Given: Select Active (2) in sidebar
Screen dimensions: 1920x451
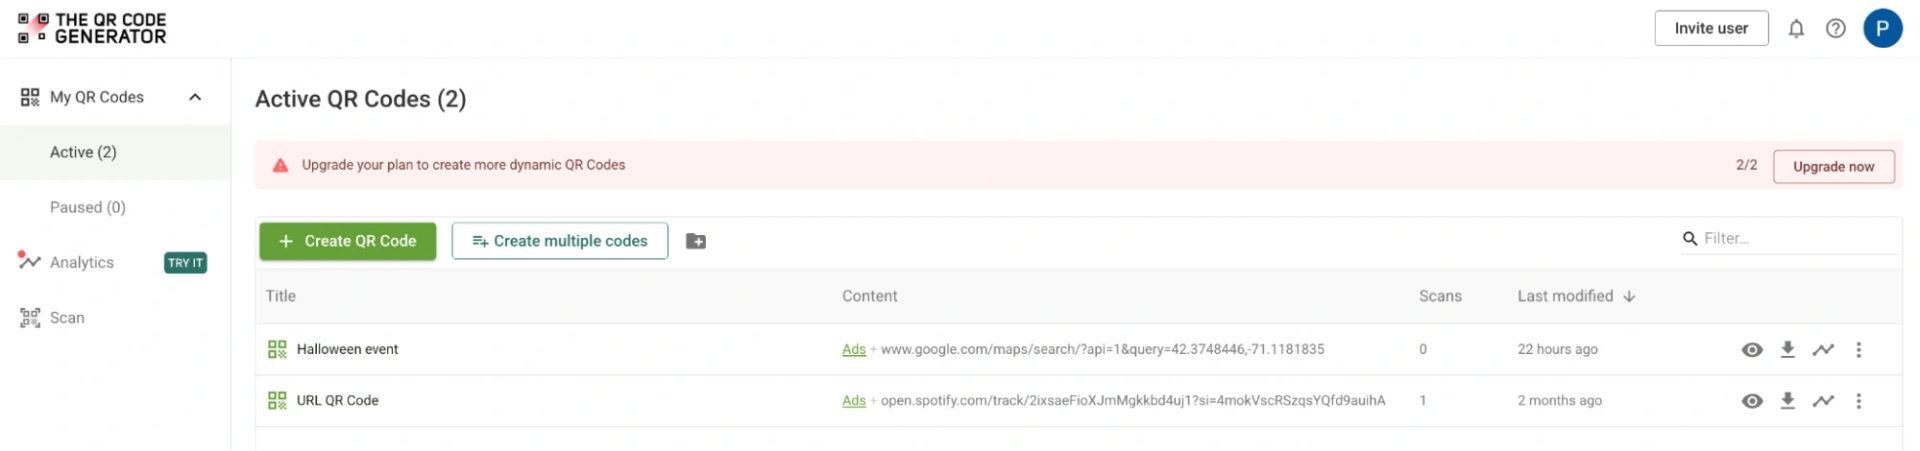Looking at the screenshot, I should coord(83,152).
